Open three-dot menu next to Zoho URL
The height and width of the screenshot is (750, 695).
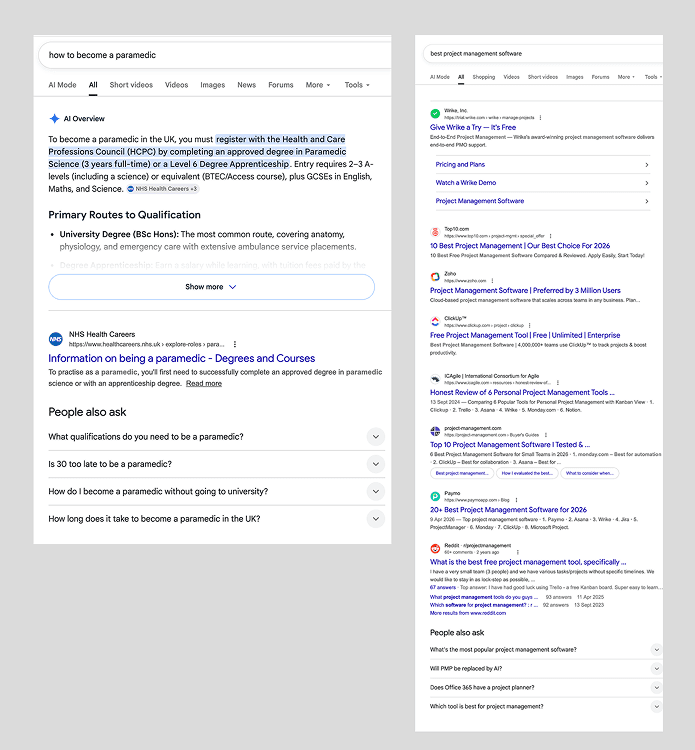492,281
